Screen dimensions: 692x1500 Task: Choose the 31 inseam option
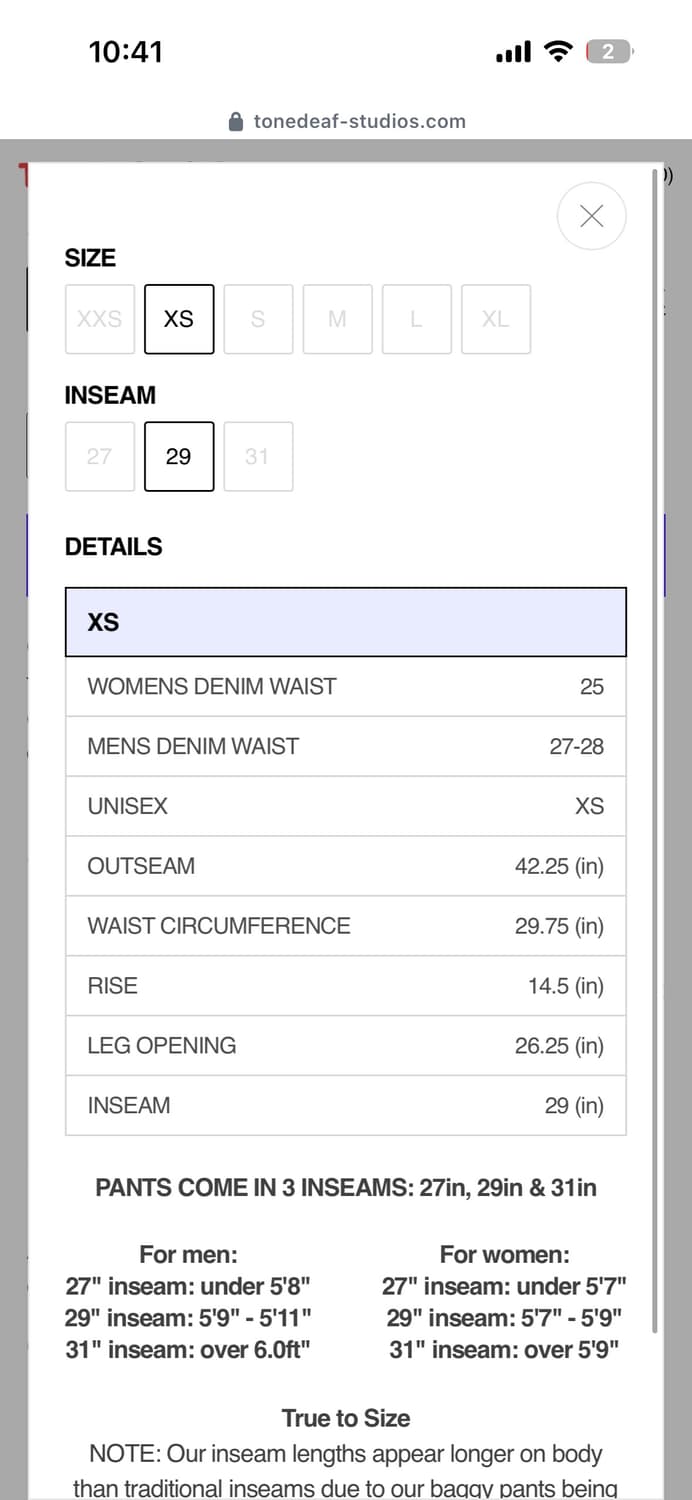coord(258,456)
